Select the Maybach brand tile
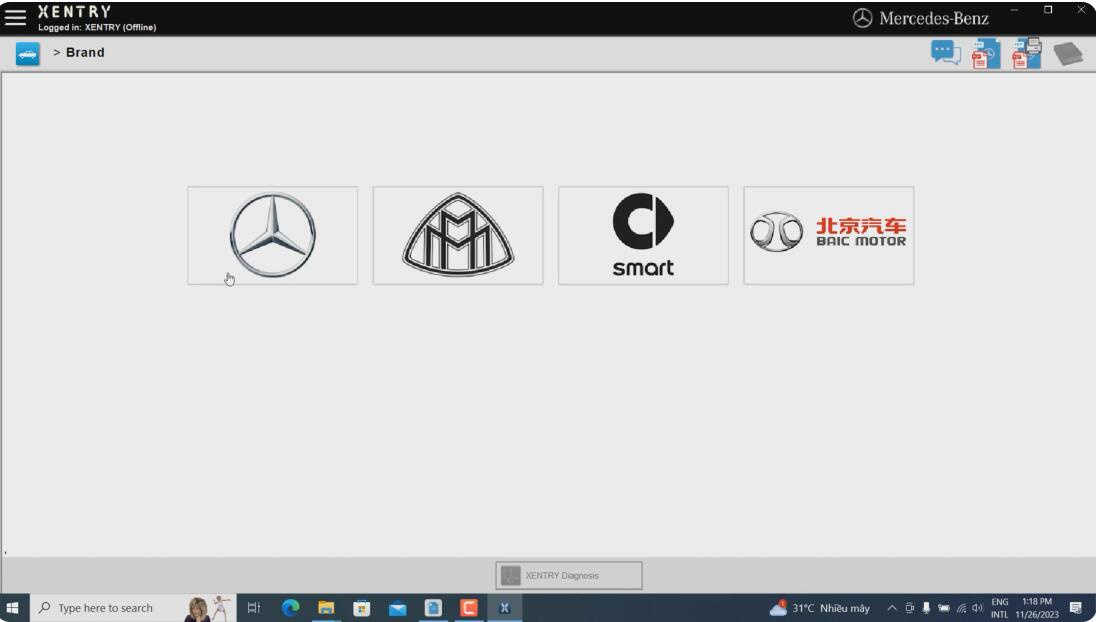1096x622 pixels. [458, 236]
